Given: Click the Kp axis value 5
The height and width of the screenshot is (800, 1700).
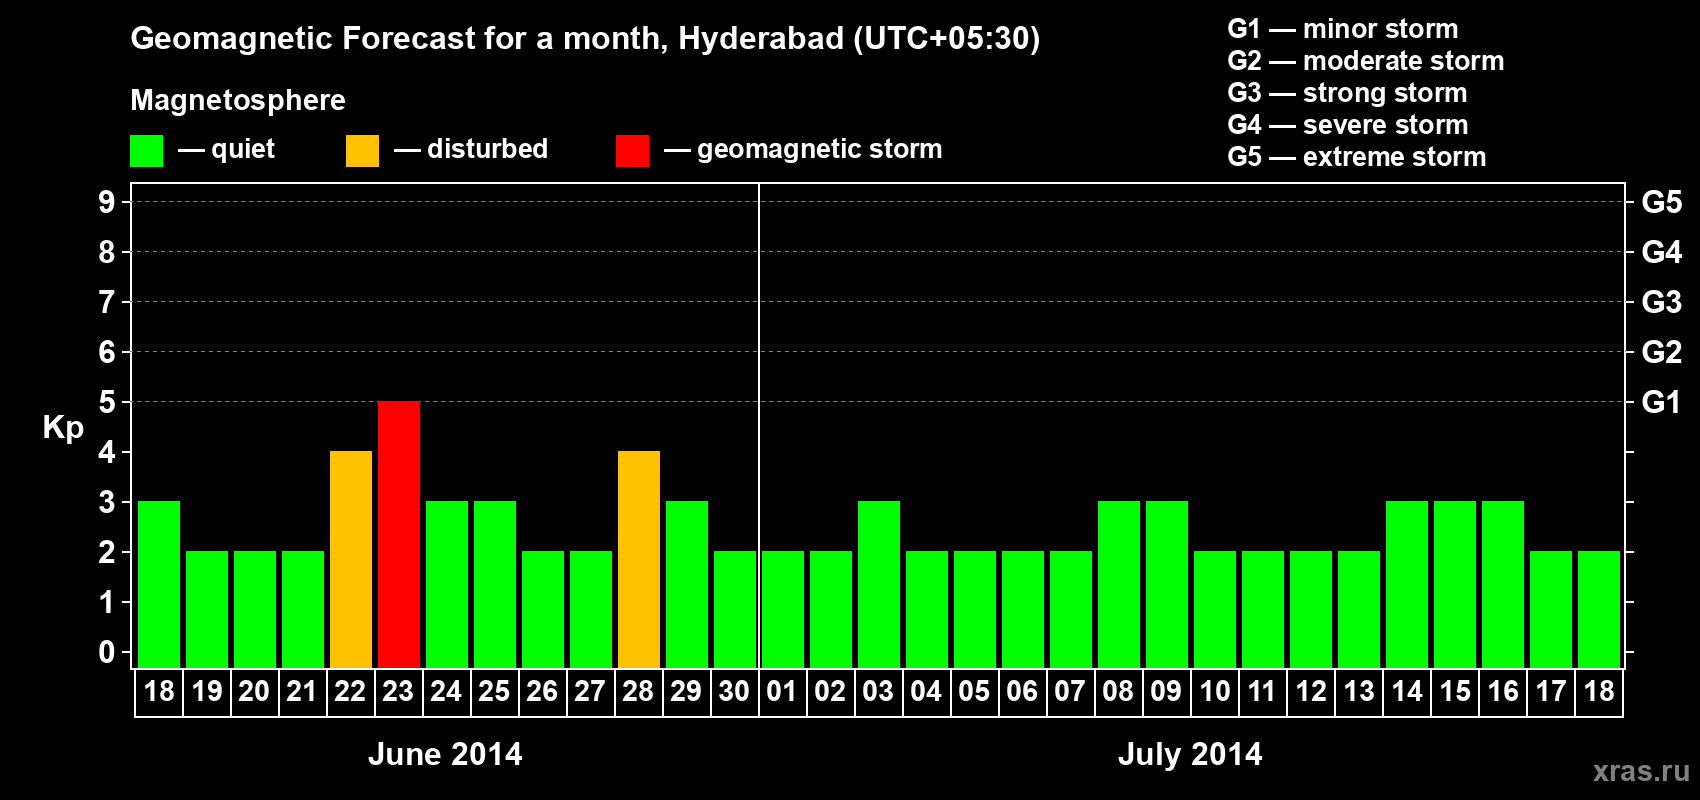Looking at the screenshot, I should 107,402.
